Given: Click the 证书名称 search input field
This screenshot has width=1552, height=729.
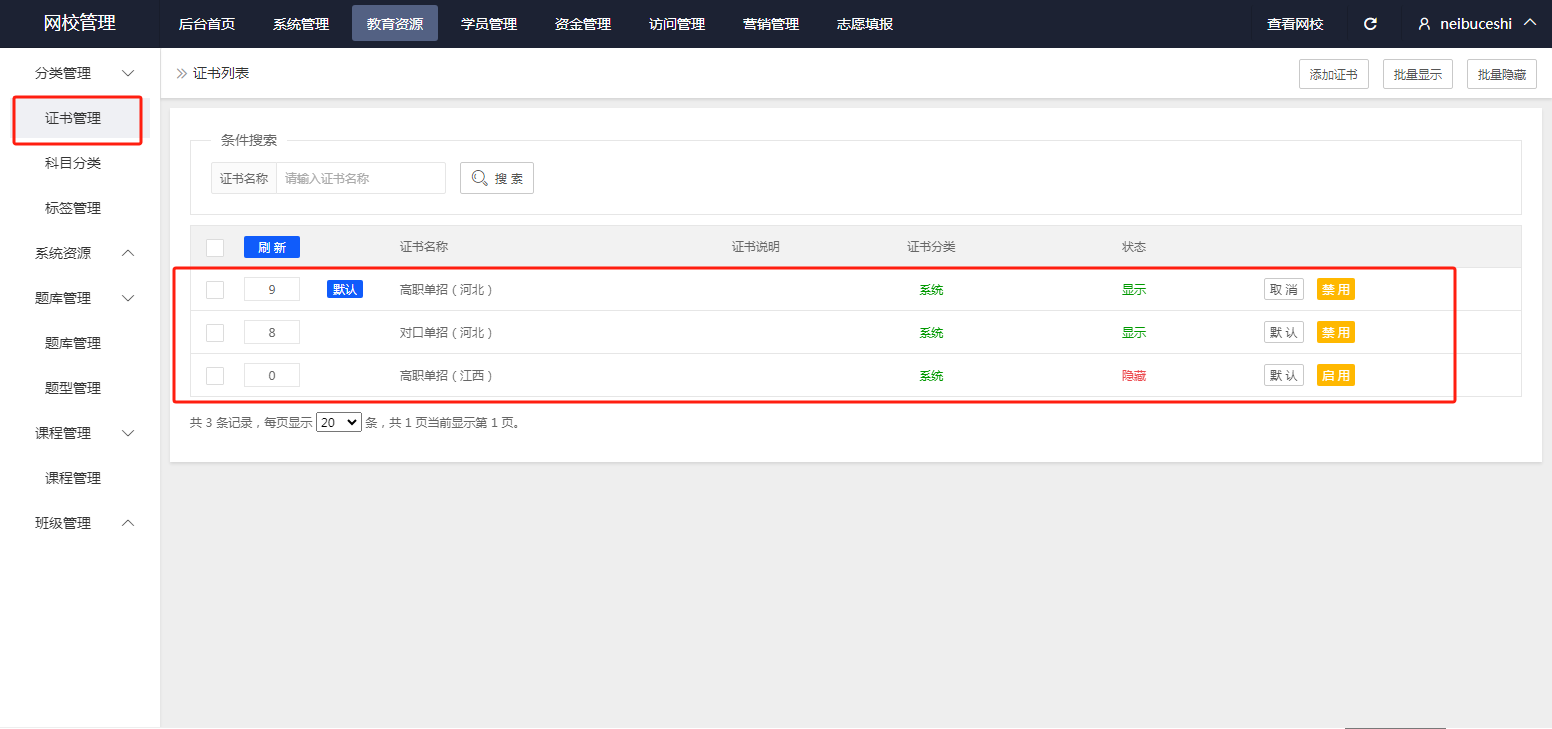Looking at the screenshot, I should point(361,178).
